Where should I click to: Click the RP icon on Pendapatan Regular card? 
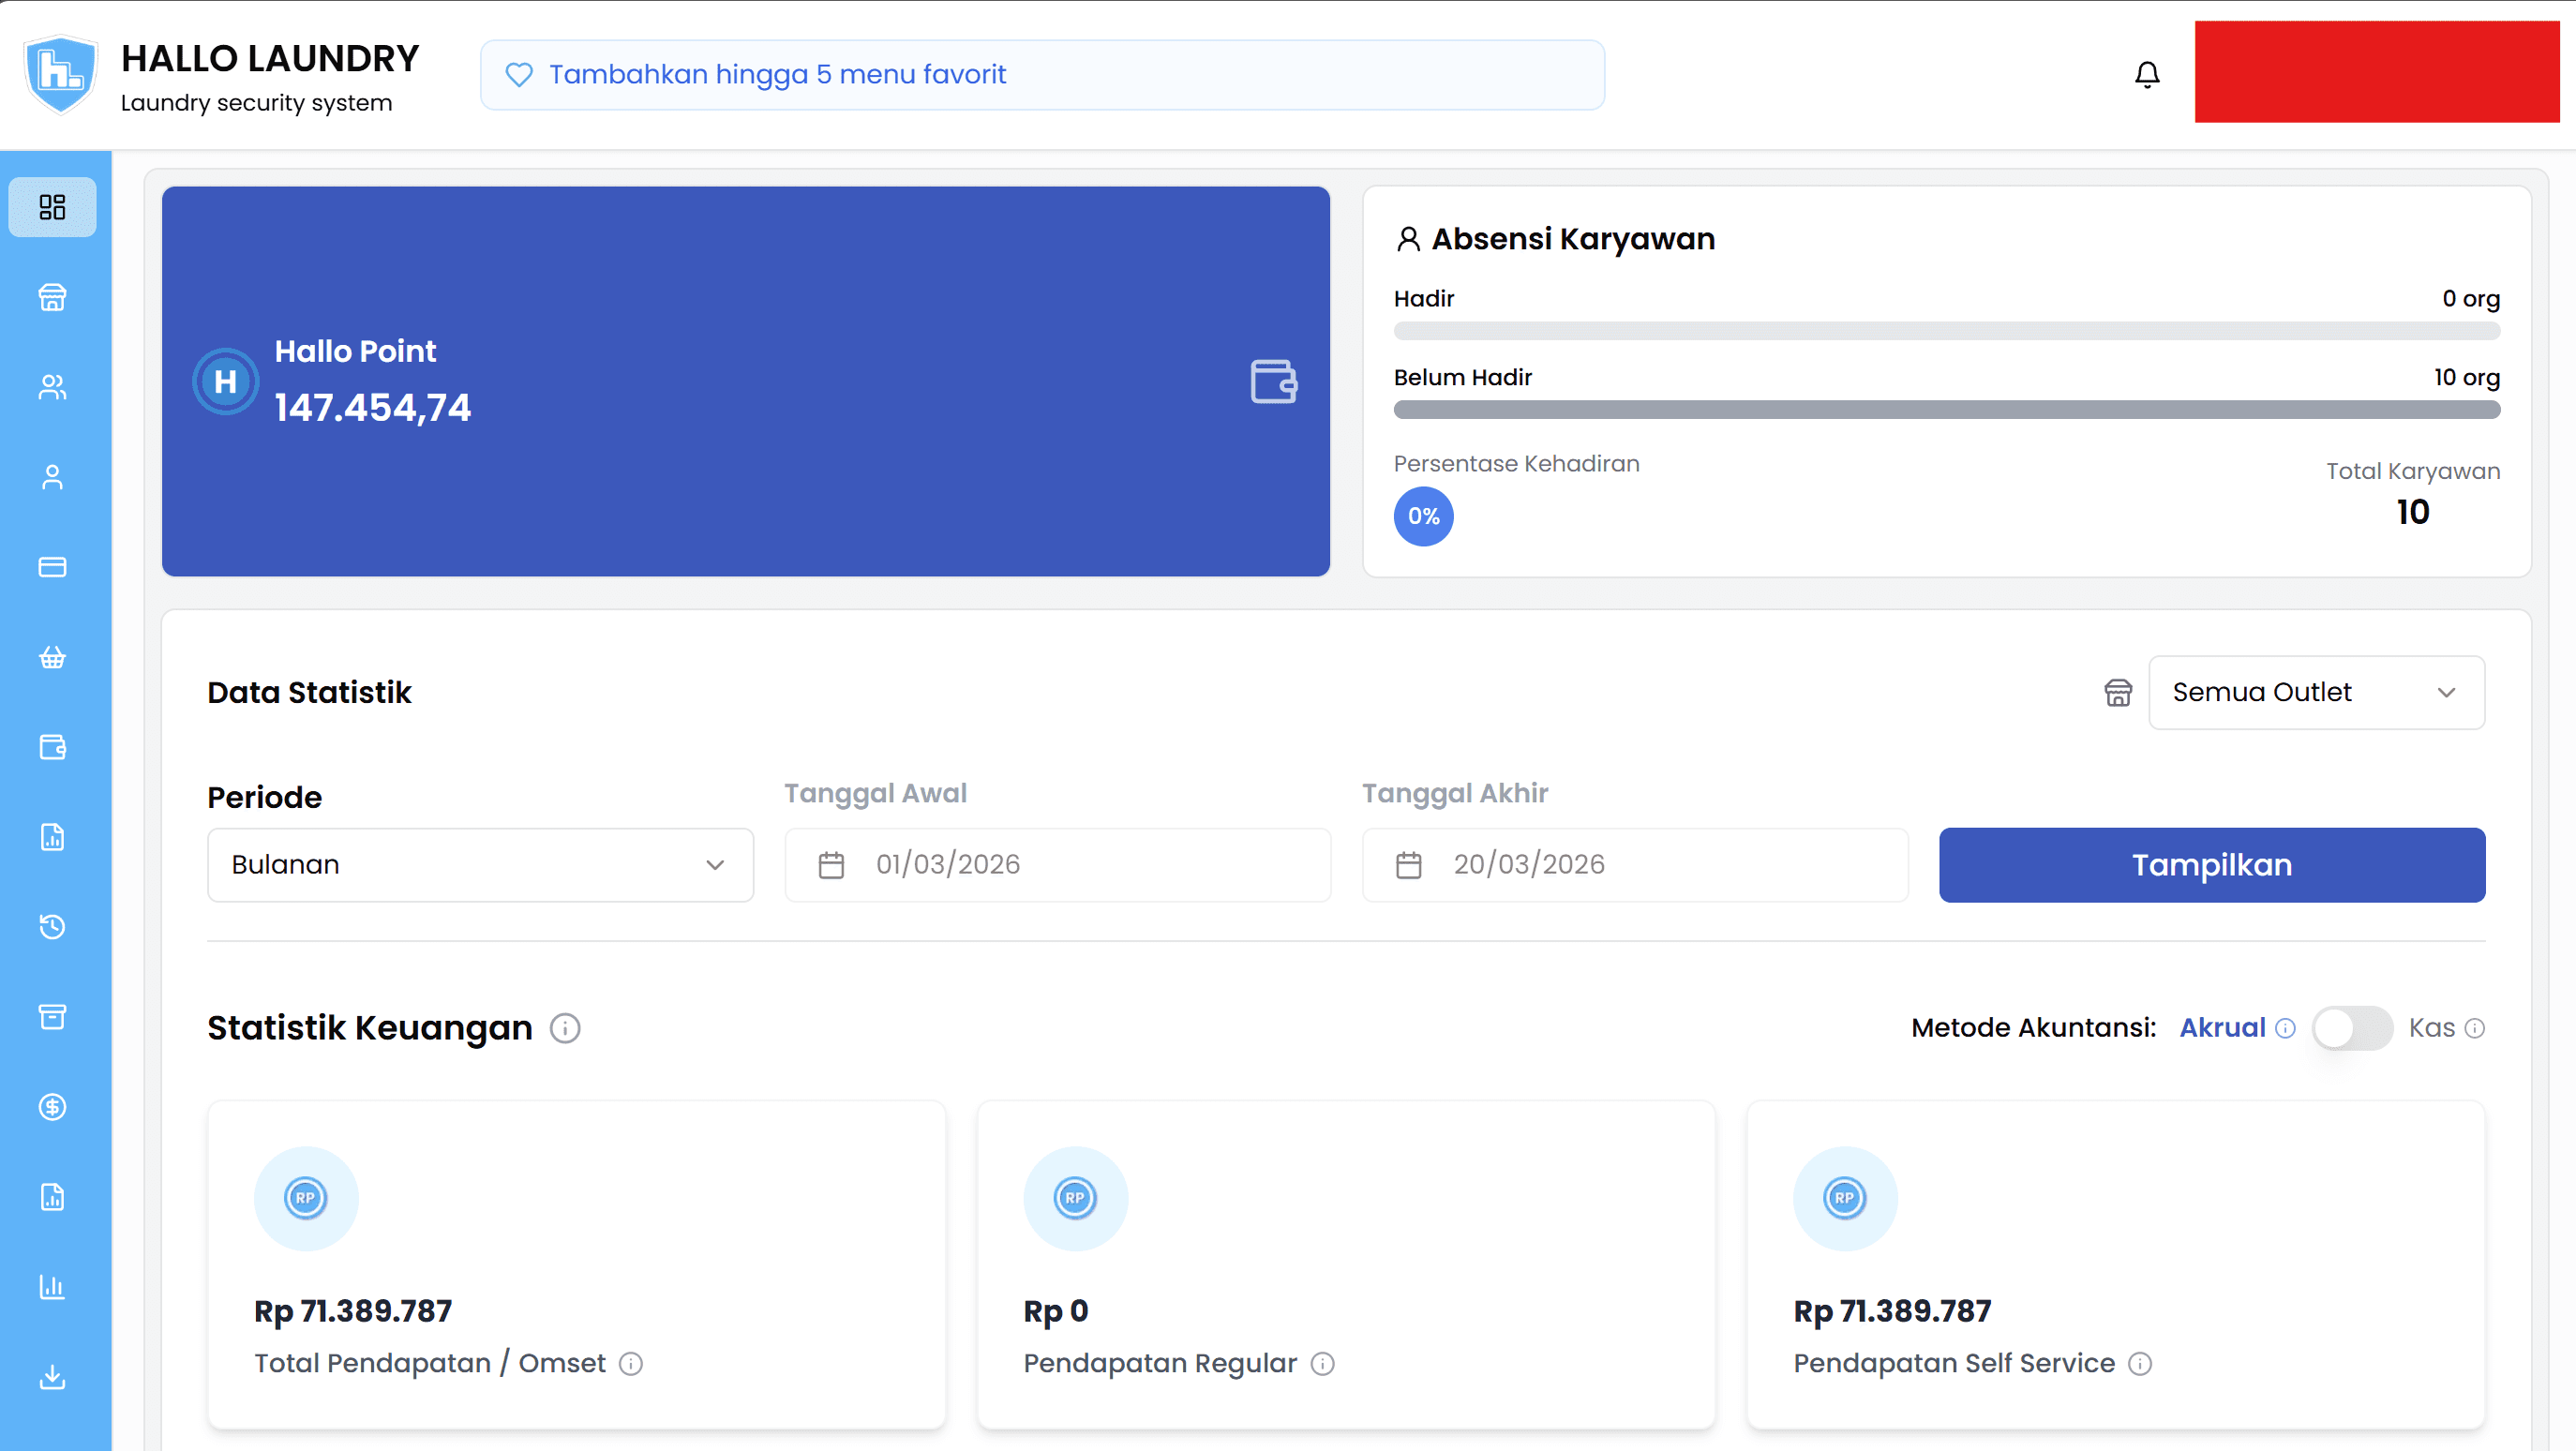tap(1076, 1198)
